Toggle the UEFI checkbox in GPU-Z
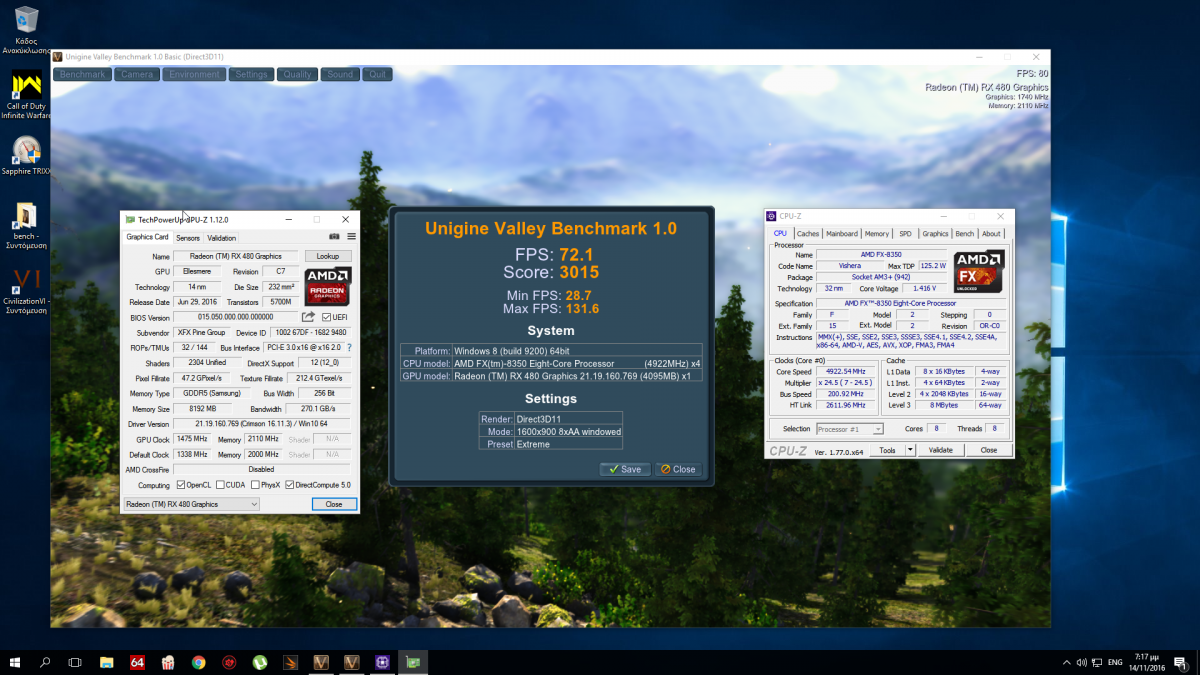The image size is (1200, 675). (x=327, y=317)
